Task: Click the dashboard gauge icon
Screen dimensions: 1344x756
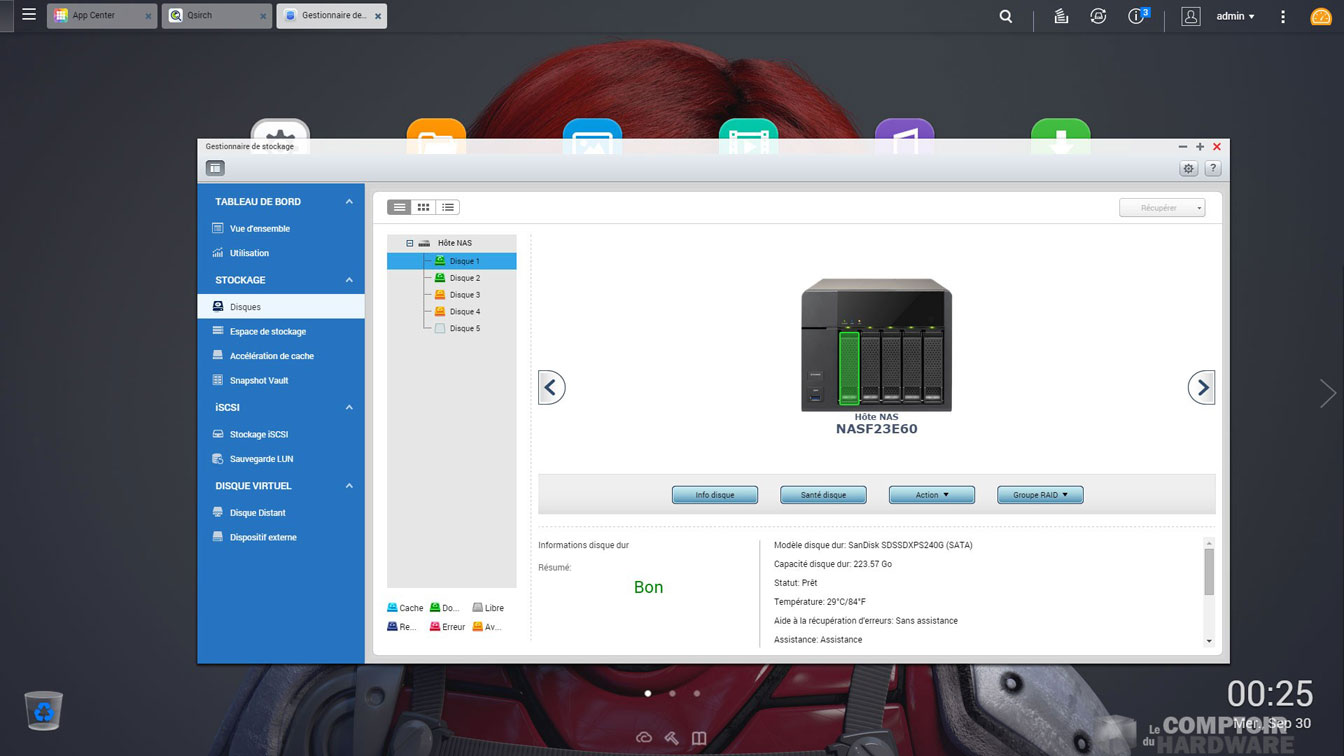Action: [1320, 17]
